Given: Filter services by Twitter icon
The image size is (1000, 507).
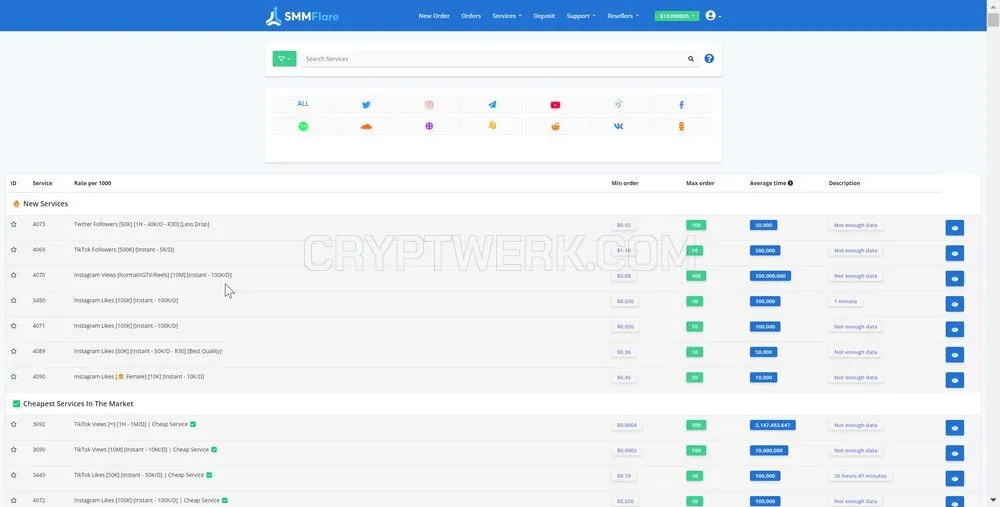Looking at the screenshot, I should [366, 105].
